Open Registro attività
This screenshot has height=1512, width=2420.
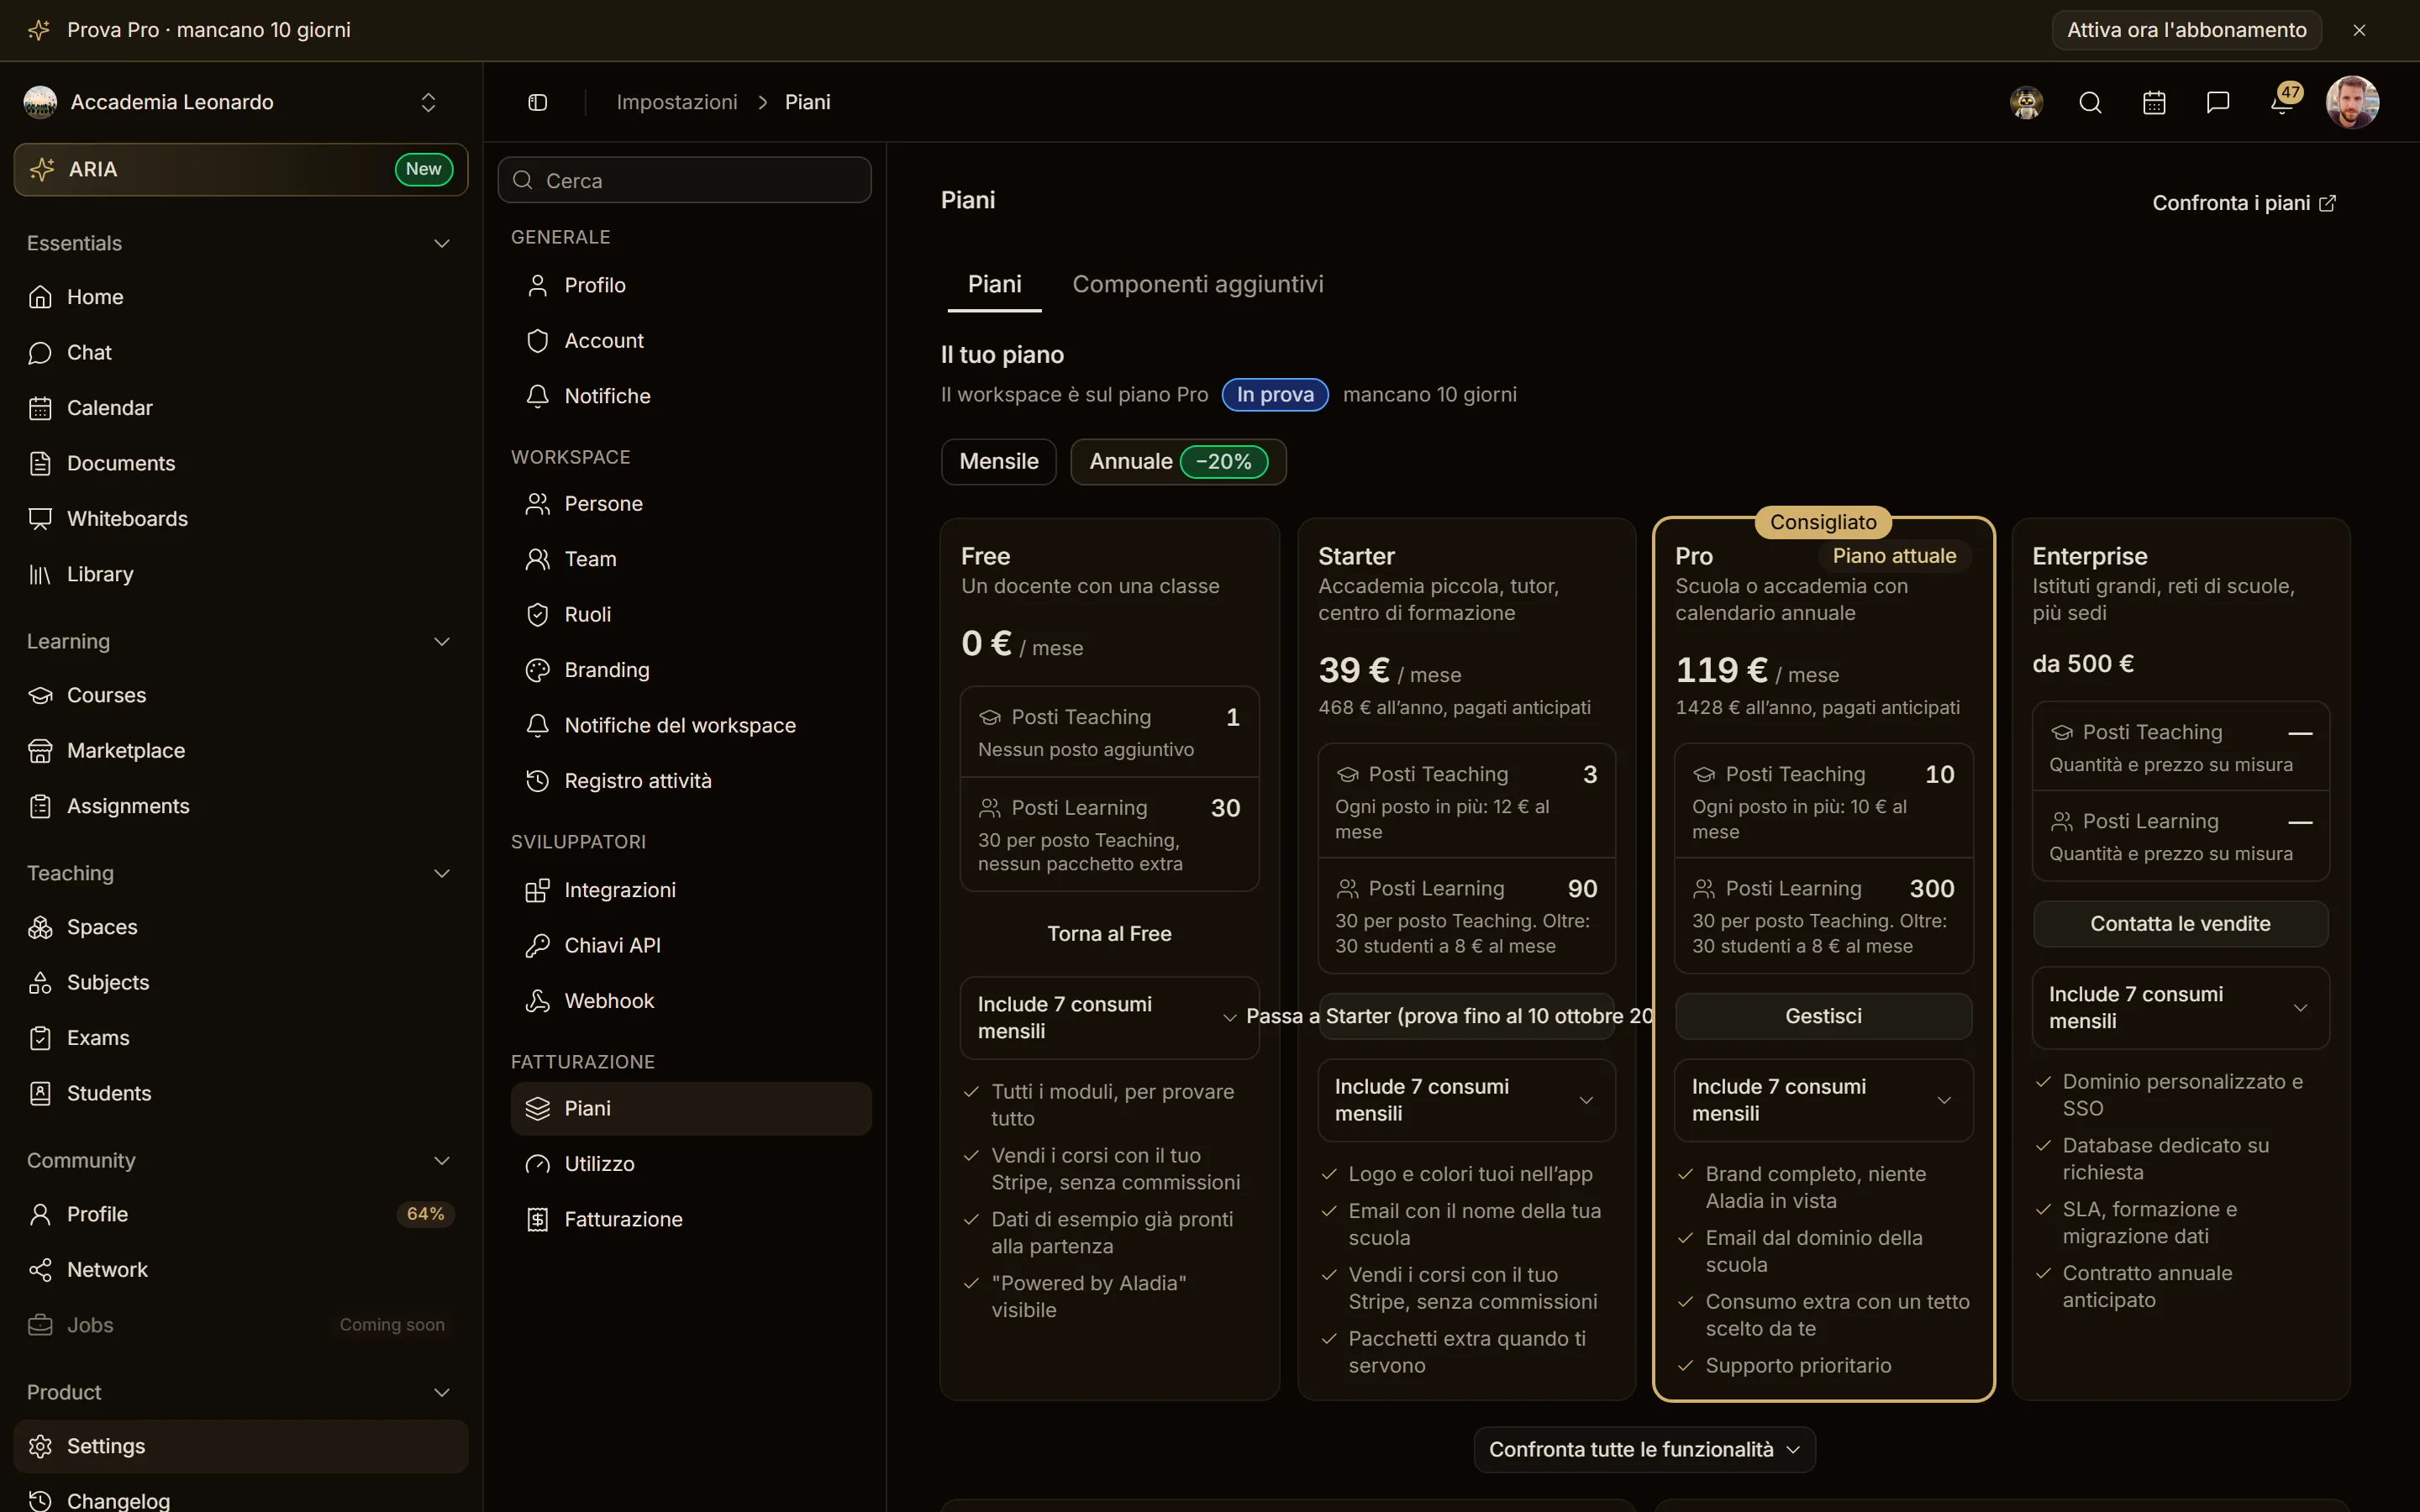tap(691, 781)
